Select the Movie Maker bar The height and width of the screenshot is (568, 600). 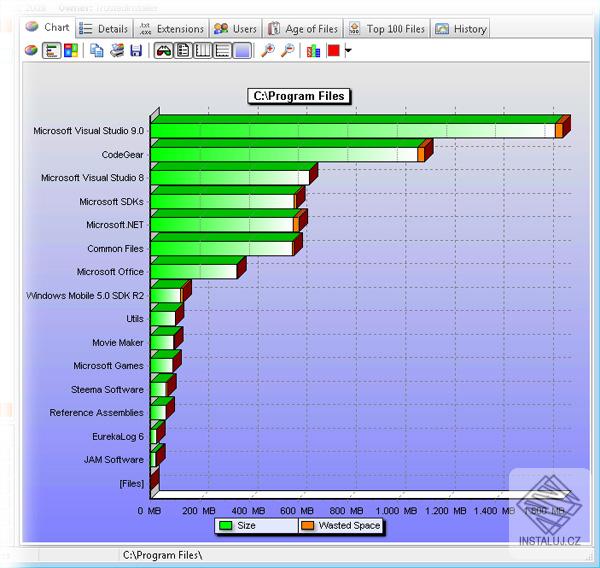click(162, 342)
